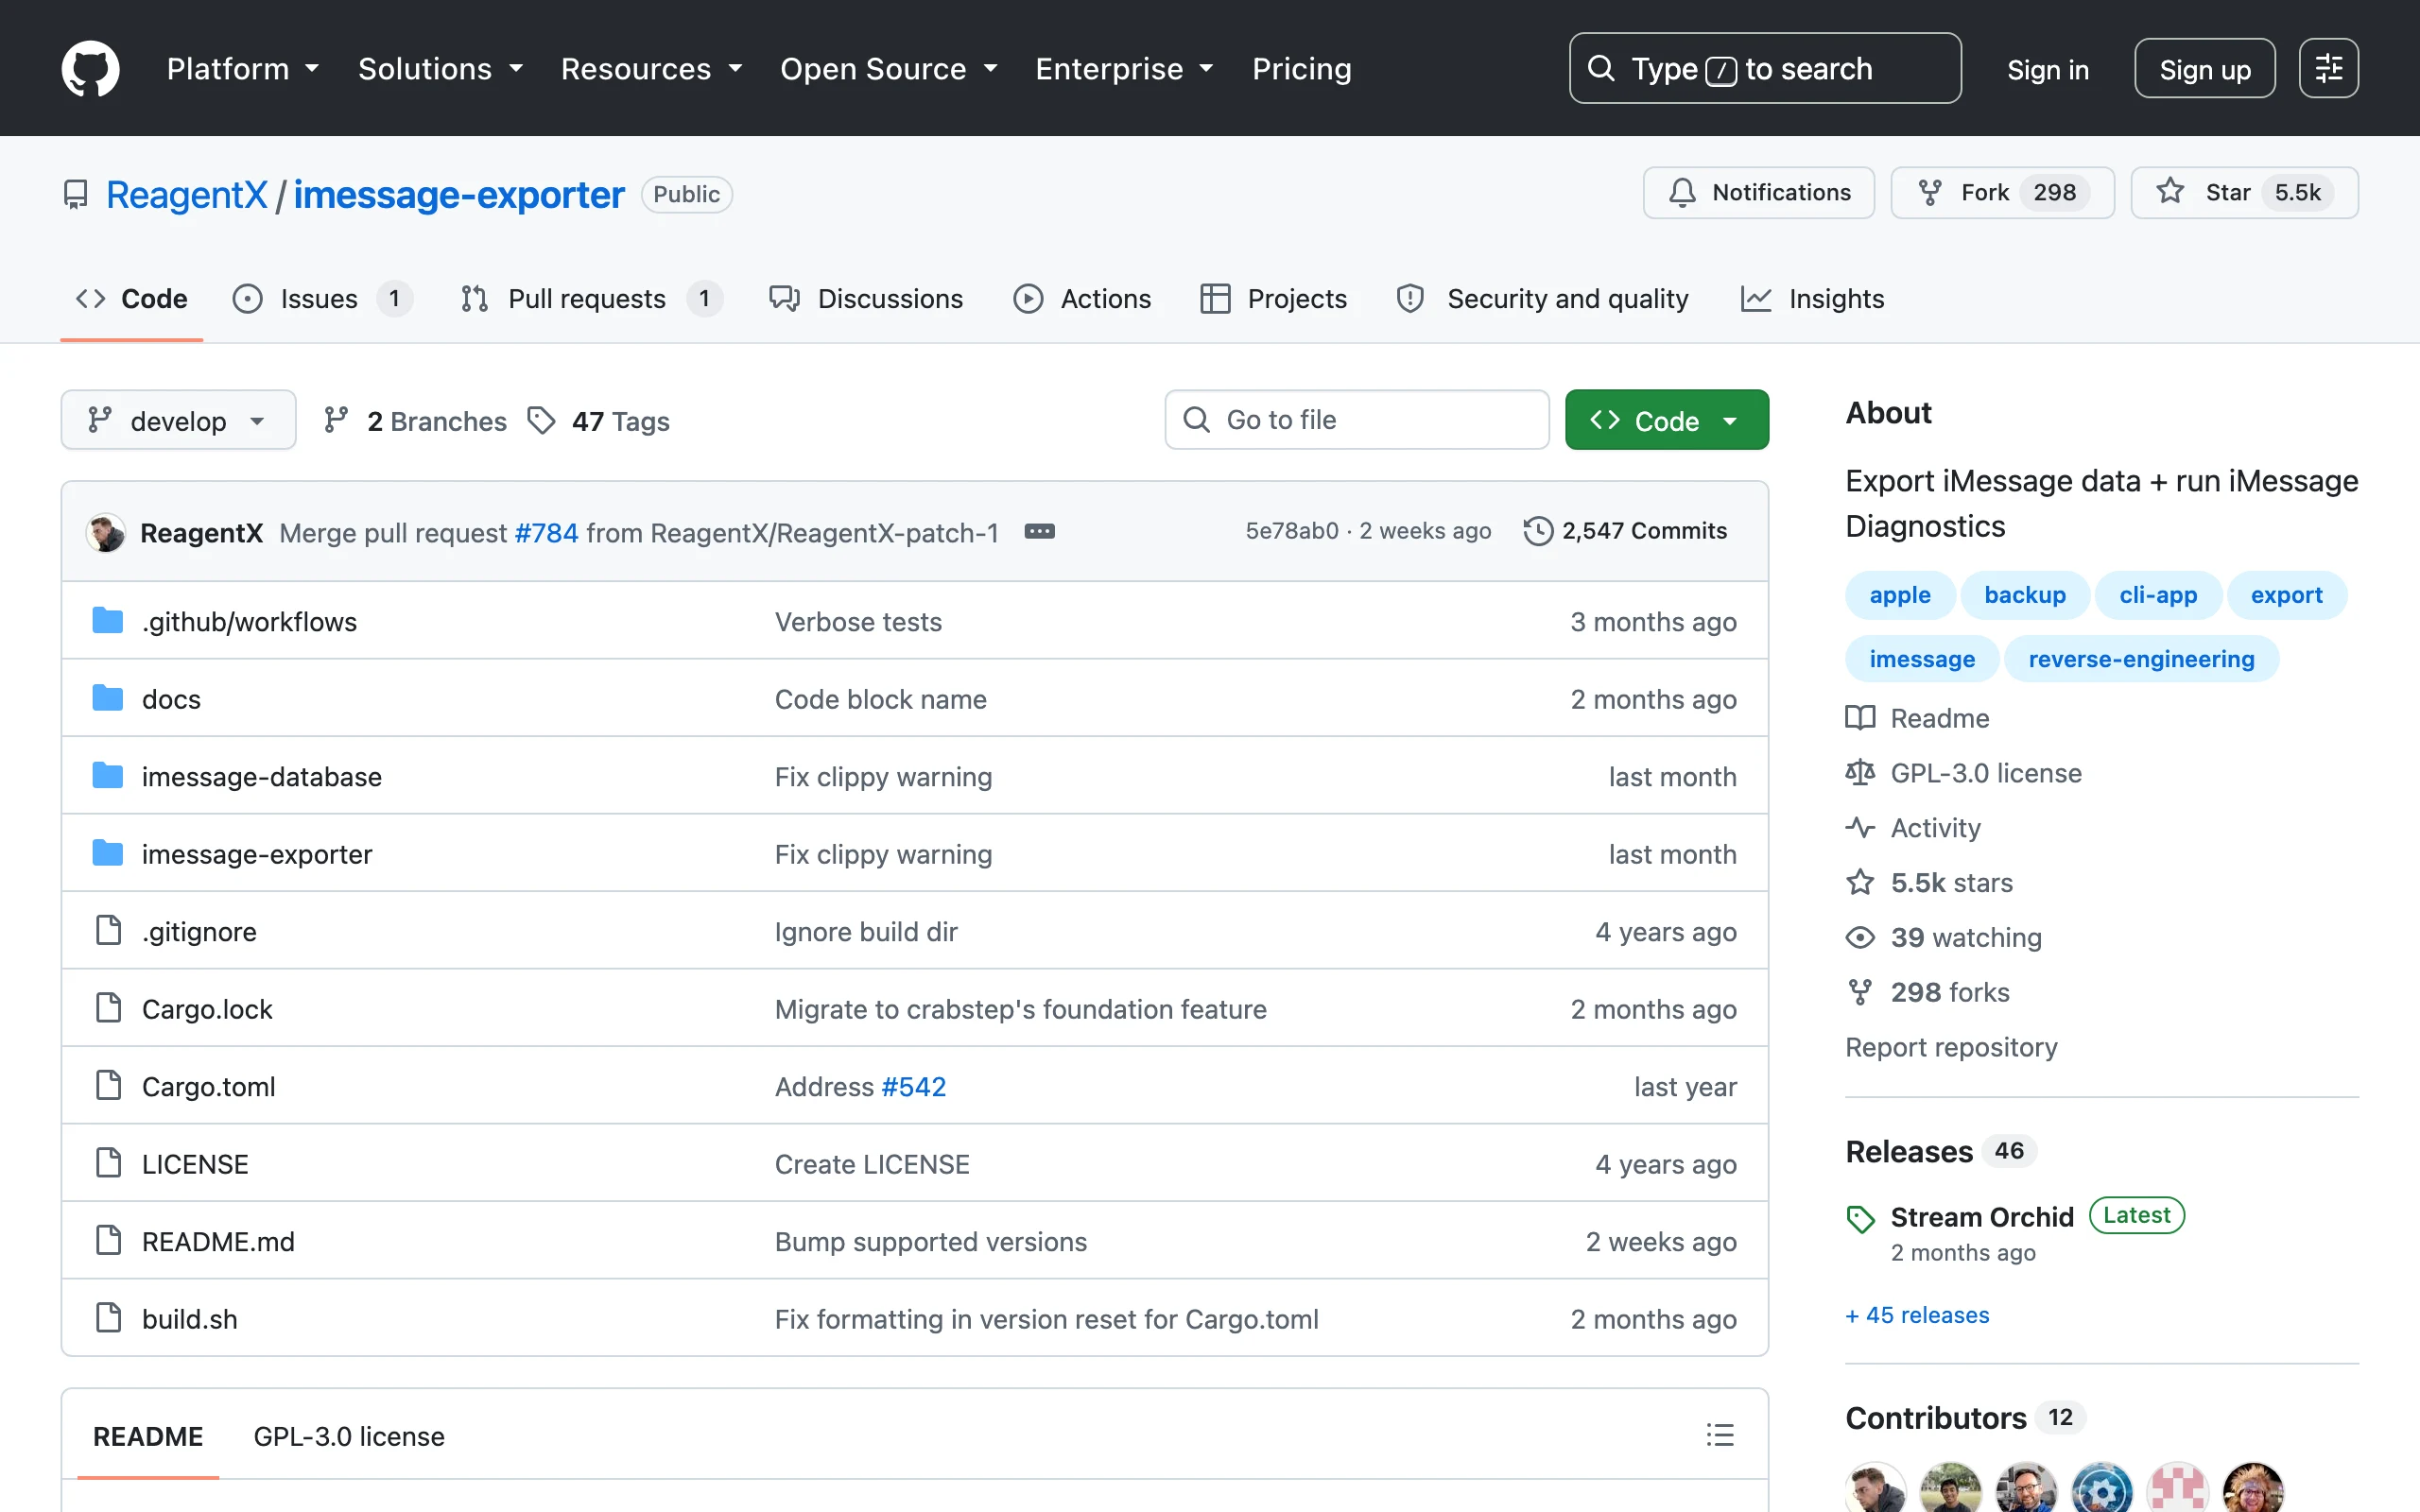
Task: Open commit history clock icon
Action: pos(1538,531)
